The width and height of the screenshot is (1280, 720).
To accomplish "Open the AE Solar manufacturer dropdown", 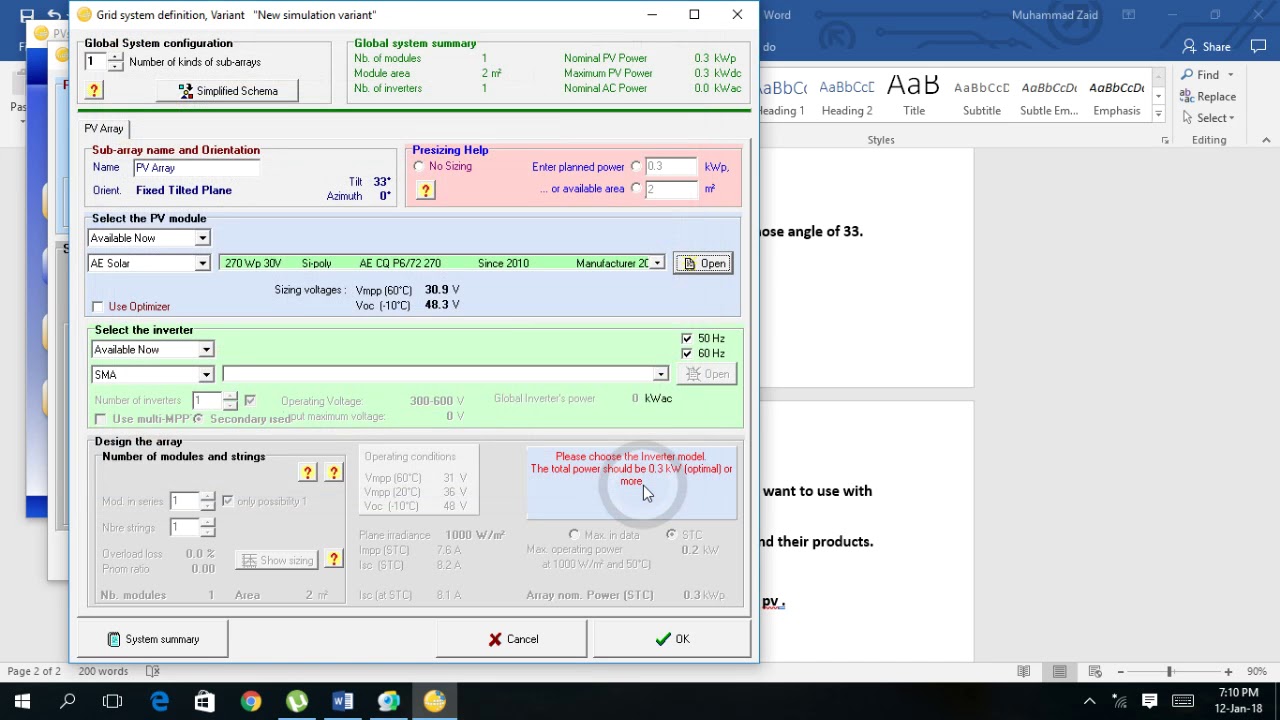I will (202, 263).
